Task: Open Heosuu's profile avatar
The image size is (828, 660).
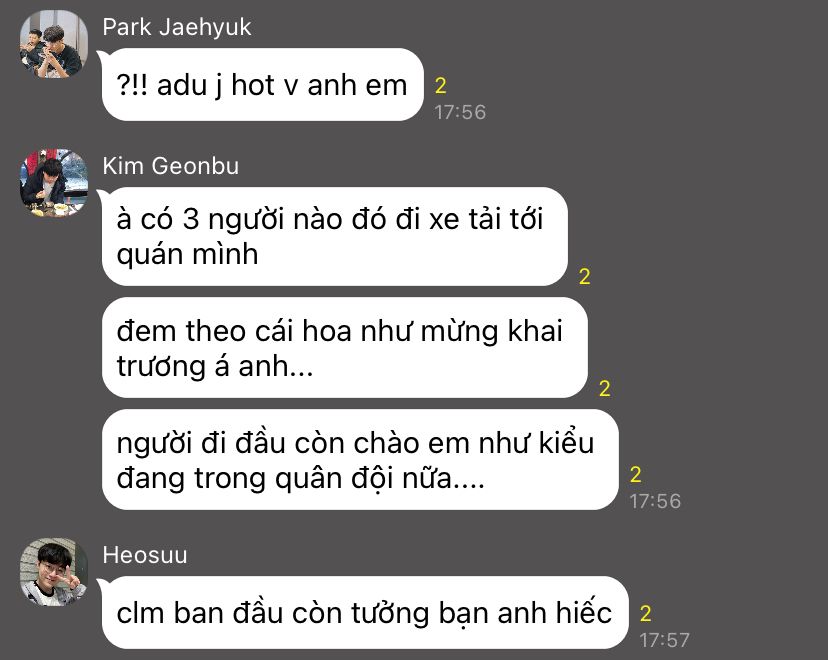Action: click(x=54, y=572)
